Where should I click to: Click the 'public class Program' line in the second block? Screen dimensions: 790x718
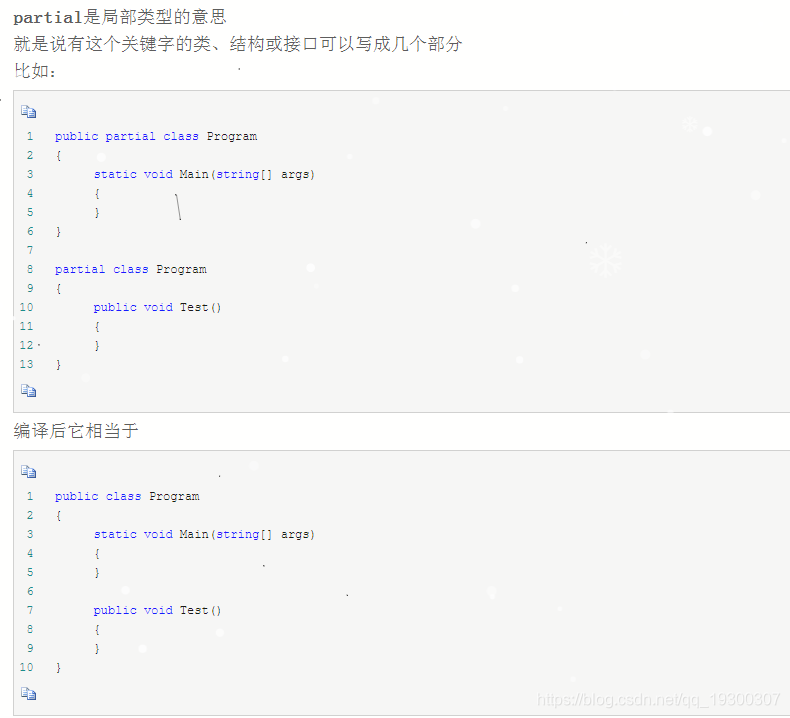point(127,496)
